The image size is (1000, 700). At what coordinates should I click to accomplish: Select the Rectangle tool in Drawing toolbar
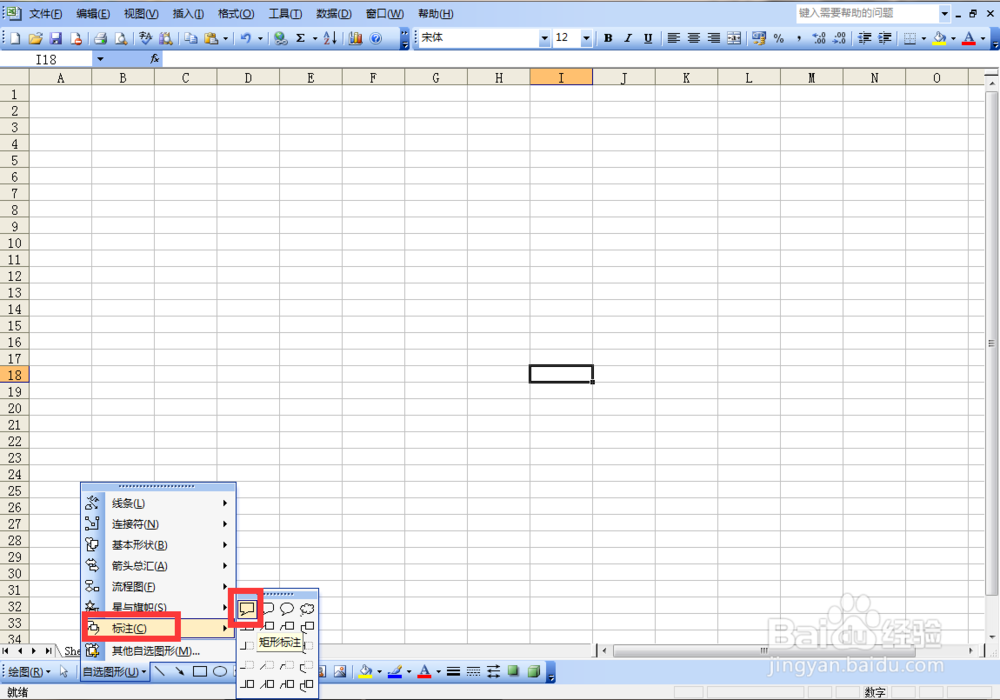click(202, 671)
